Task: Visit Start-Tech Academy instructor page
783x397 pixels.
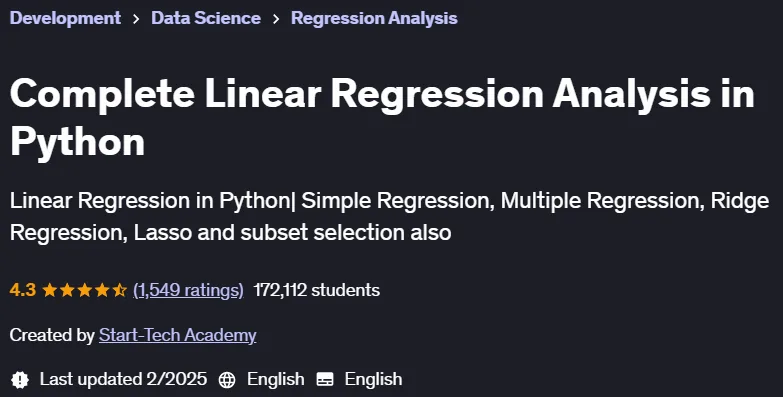Action: (177, 335)
